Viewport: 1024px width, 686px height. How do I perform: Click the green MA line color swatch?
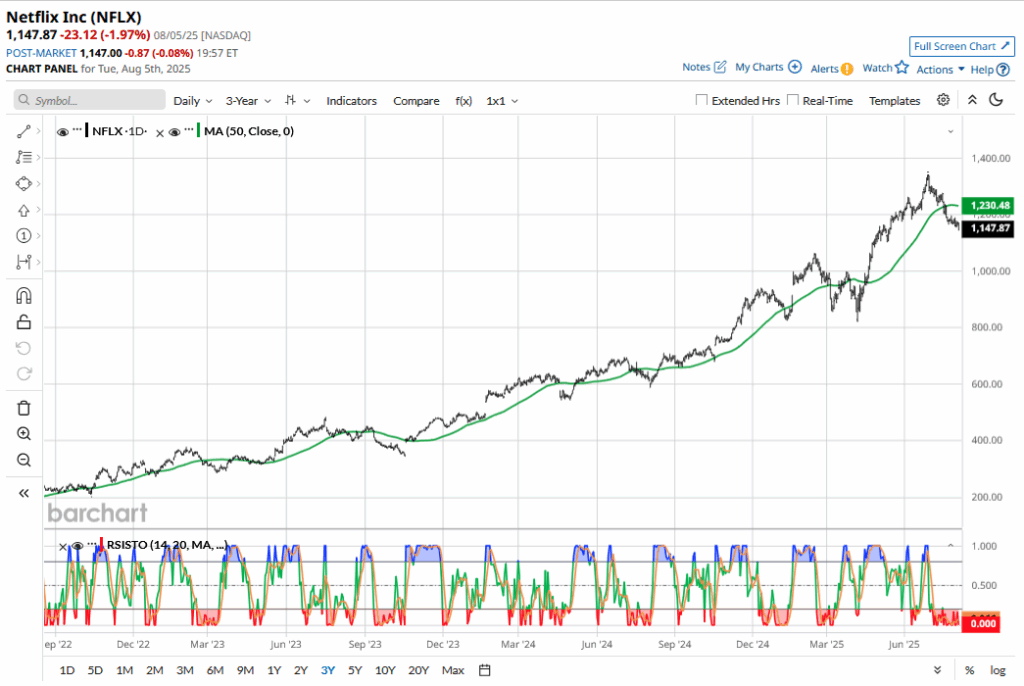[198, 131]
